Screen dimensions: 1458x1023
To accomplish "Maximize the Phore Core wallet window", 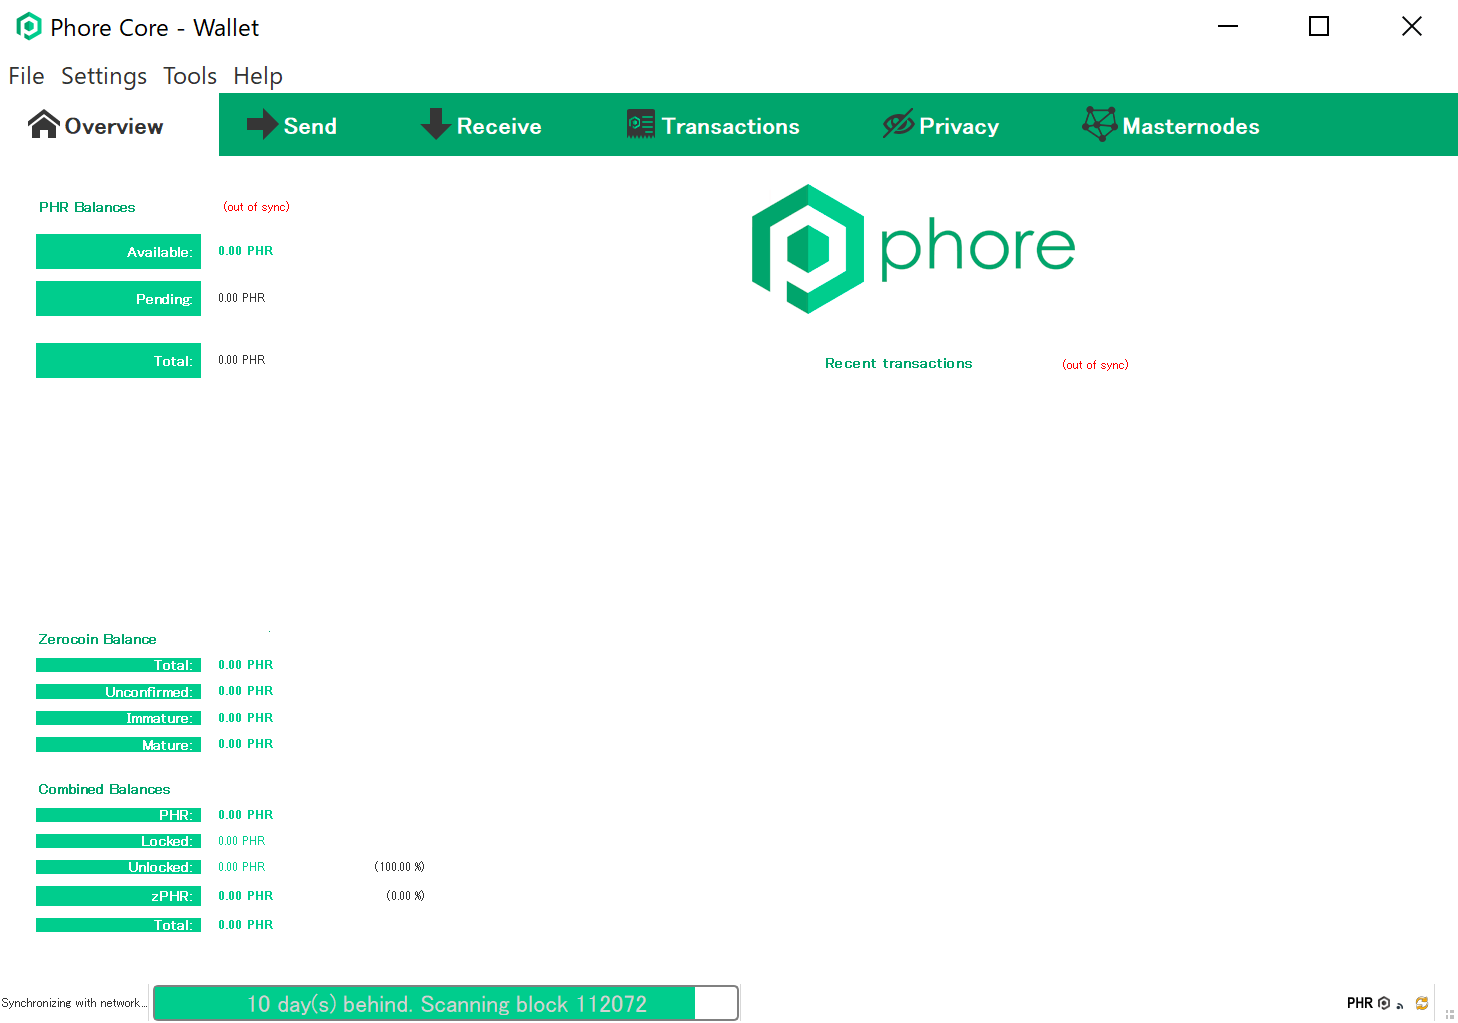I will tap(1319, 26).
